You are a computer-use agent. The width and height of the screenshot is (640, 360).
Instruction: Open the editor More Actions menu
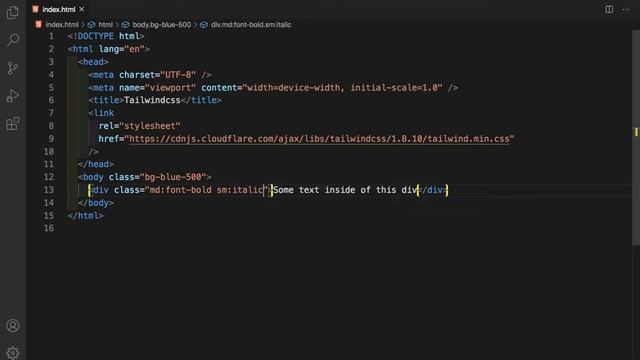point(626,9)
